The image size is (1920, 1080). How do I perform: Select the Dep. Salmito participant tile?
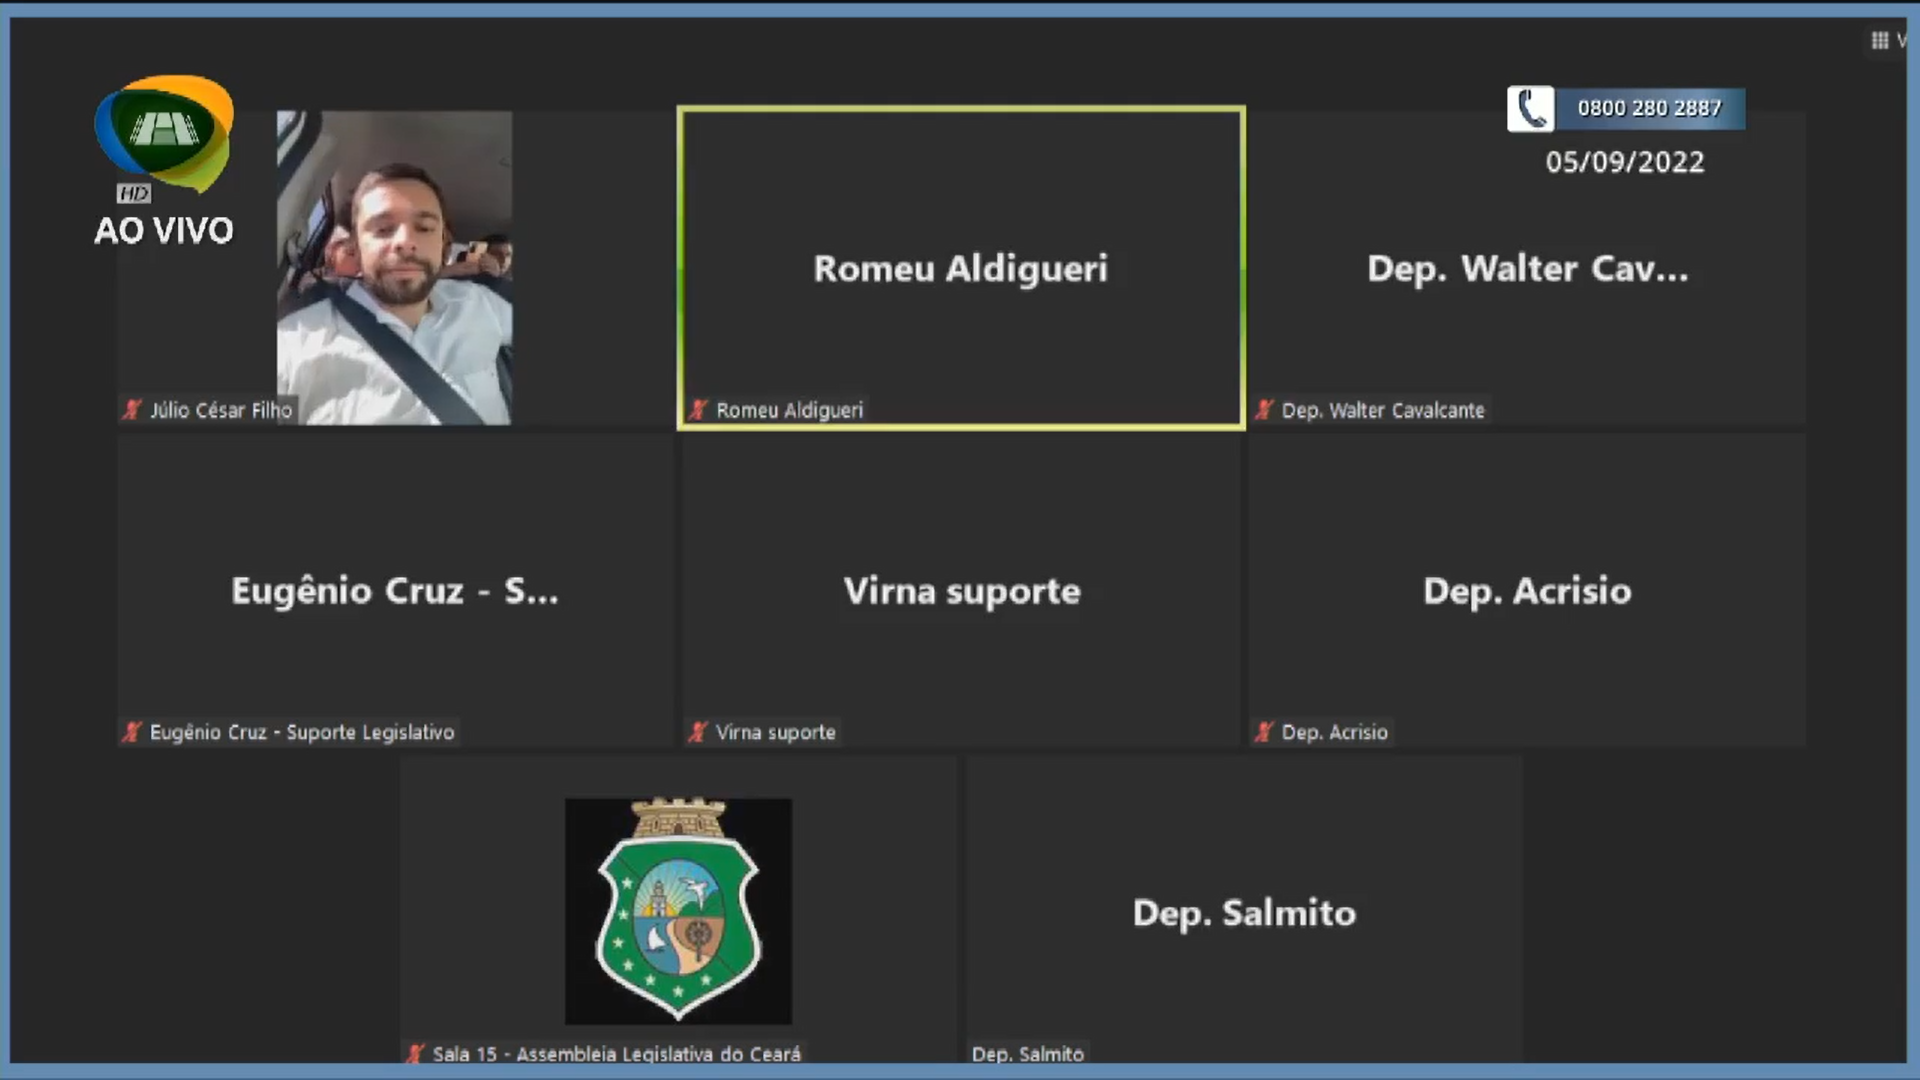(x=1244, y=912)
